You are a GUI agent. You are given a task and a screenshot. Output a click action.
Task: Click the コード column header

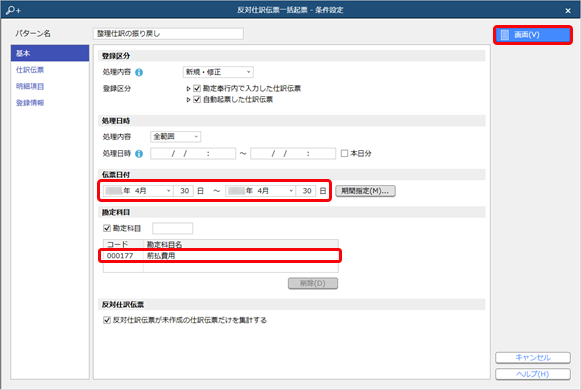pyautogui.click(x=123, y=244)
